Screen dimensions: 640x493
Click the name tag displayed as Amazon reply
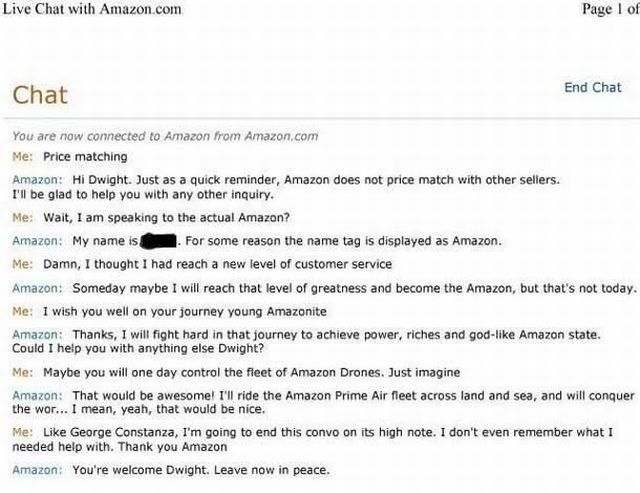(340, 241)
